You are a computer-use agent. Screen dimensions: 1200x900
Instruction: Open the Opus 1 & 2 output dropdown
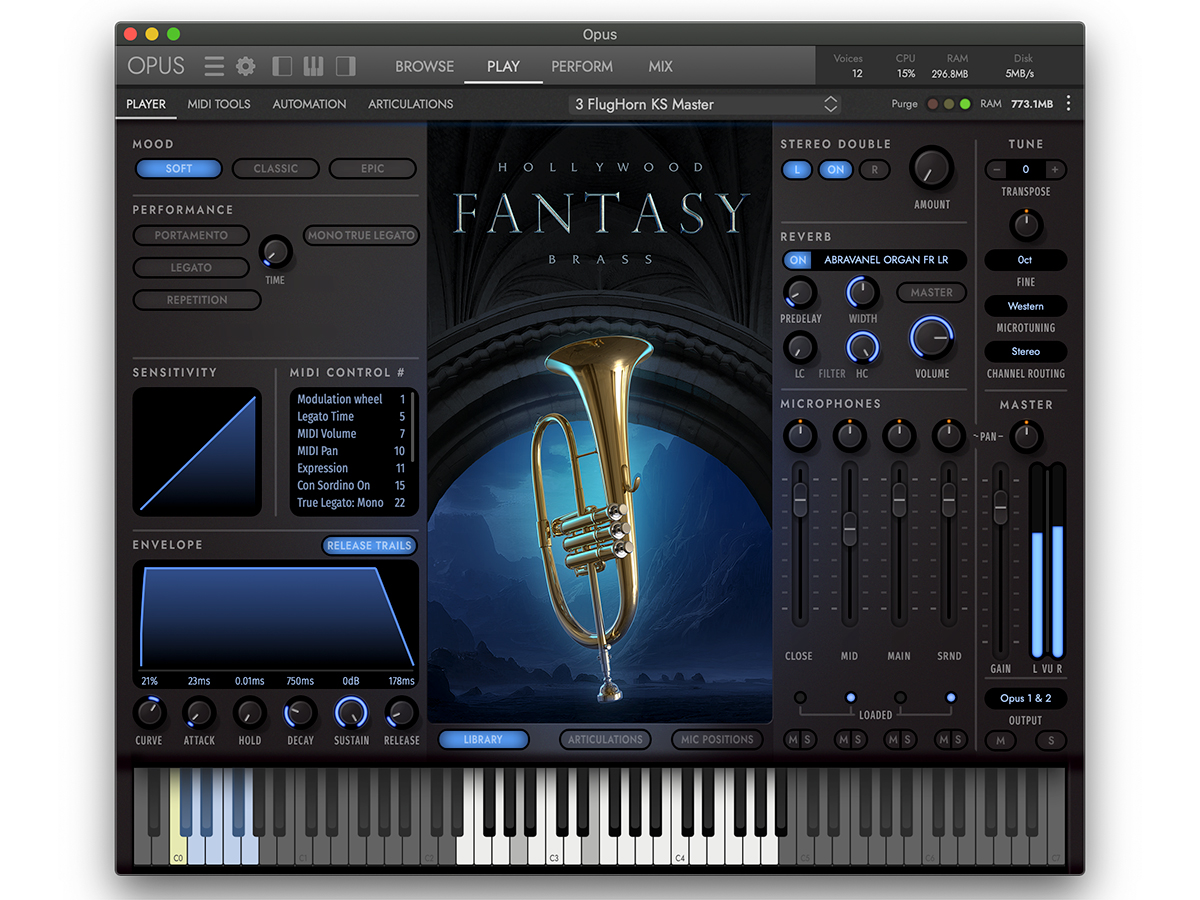pos(1025,698)
